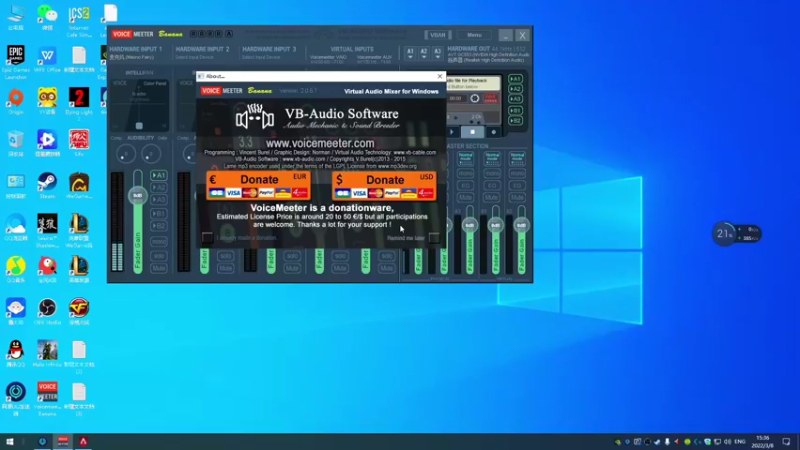
Task: Click the Gate audibility knob on input 1
Action: point(151,154)
